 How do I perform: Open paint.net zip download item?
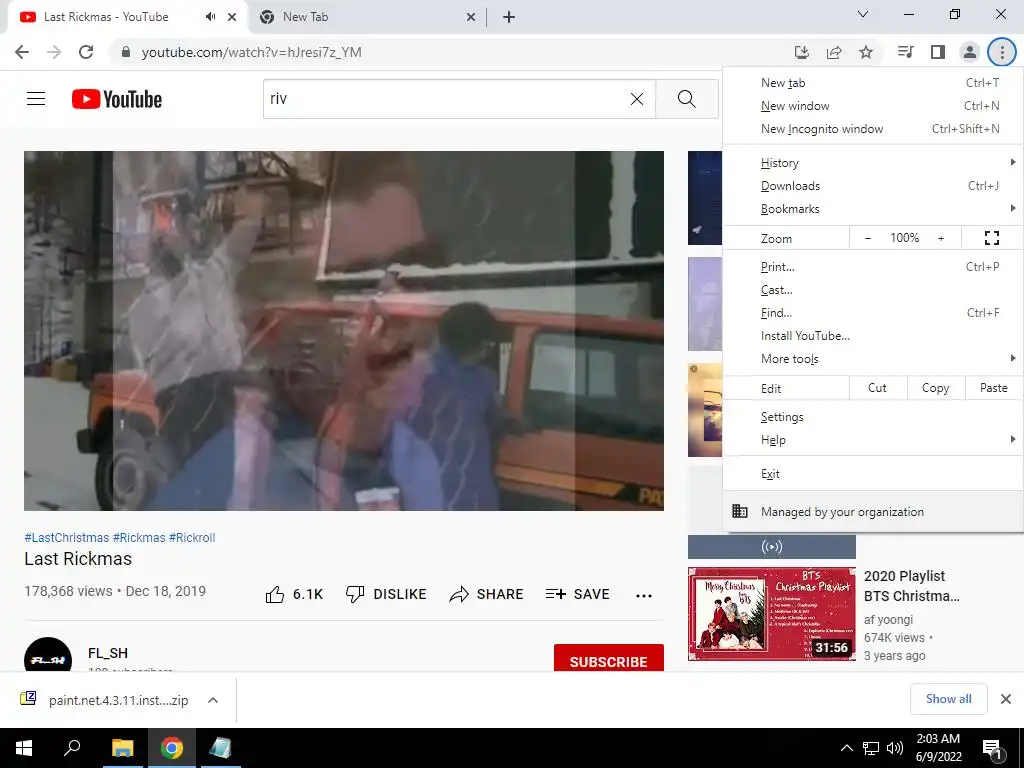coord(104,700)
